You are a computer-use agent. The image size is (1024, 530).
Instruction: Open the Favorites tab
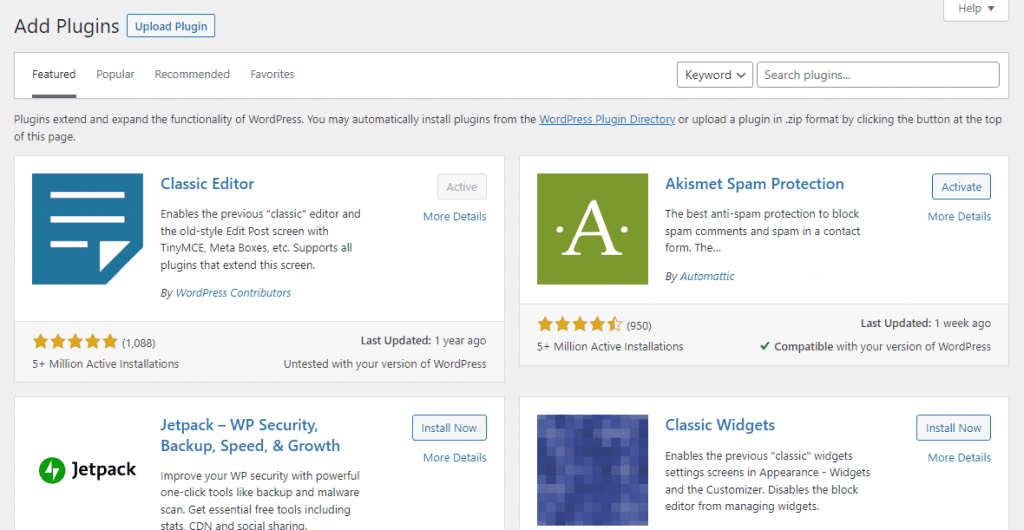click(272, 74)
